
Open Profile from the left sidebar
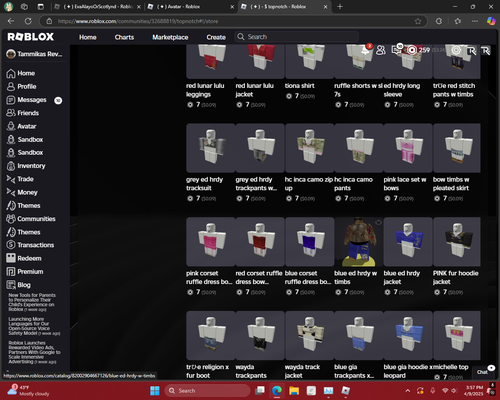21,86
